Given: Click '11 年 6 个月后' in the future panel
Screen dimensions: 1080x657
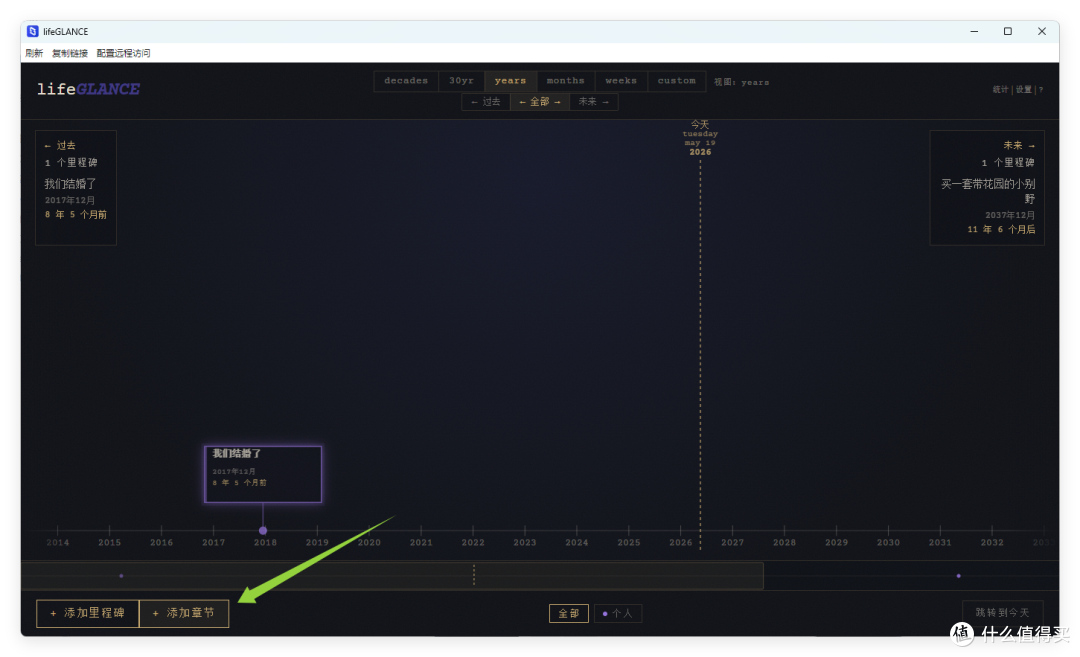Looking at the screenshot, I should pos(1001,229).
